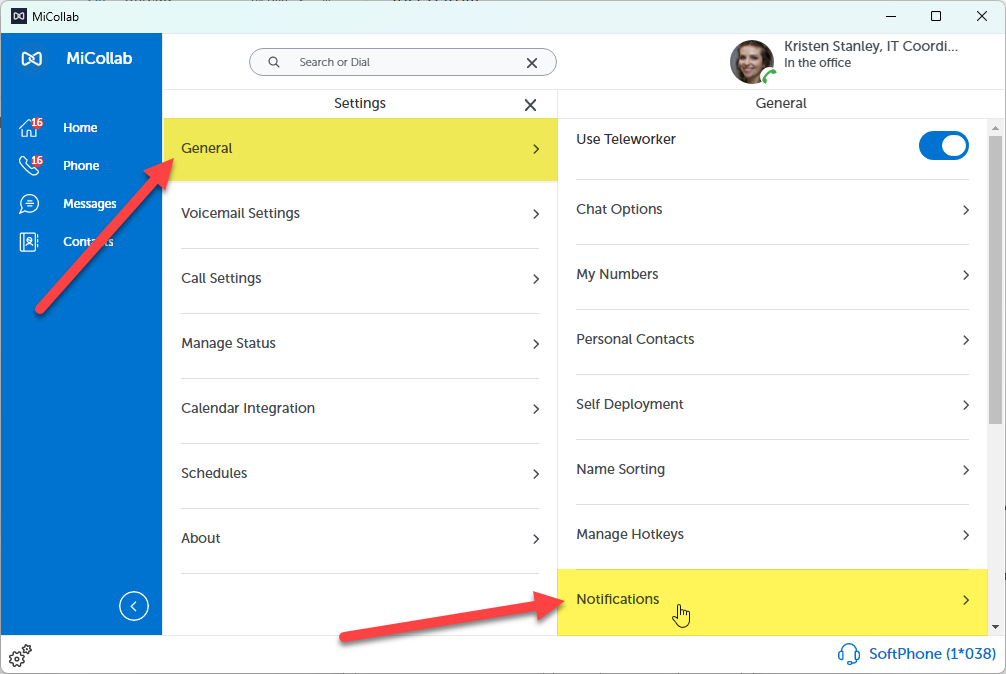Click the scrollbar down arrow
Image resolution: width=1006 pixels, height=674 pixels.
pyautogui.click(x=995, y=627)
